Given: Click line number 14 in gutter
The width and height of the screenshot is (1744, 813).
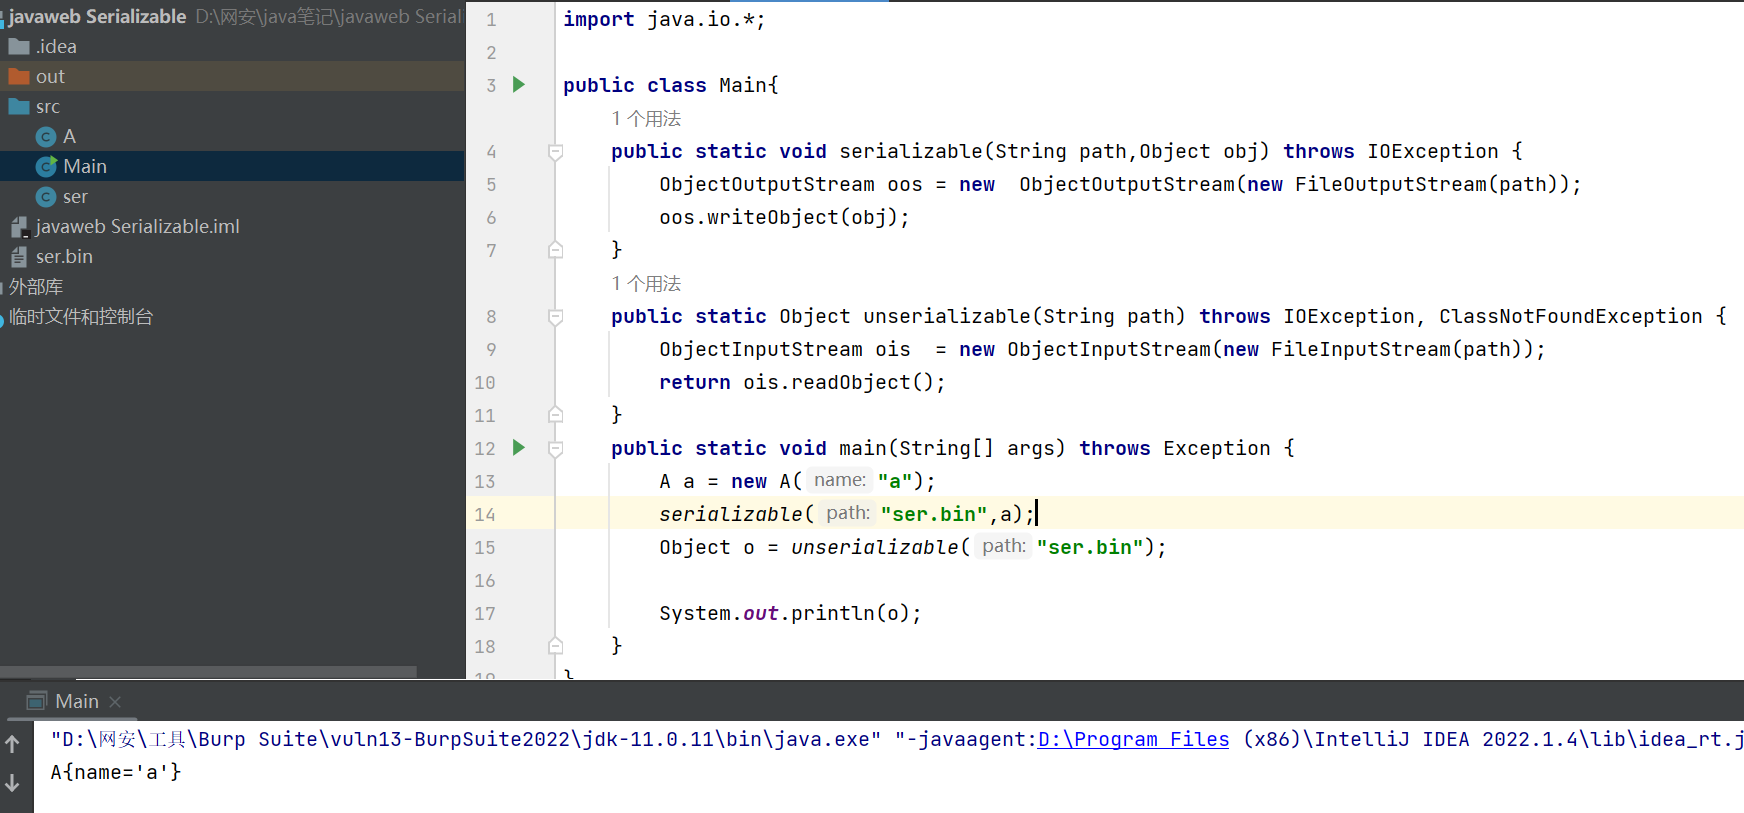Looking at the screenshot, I should point(485,515).
